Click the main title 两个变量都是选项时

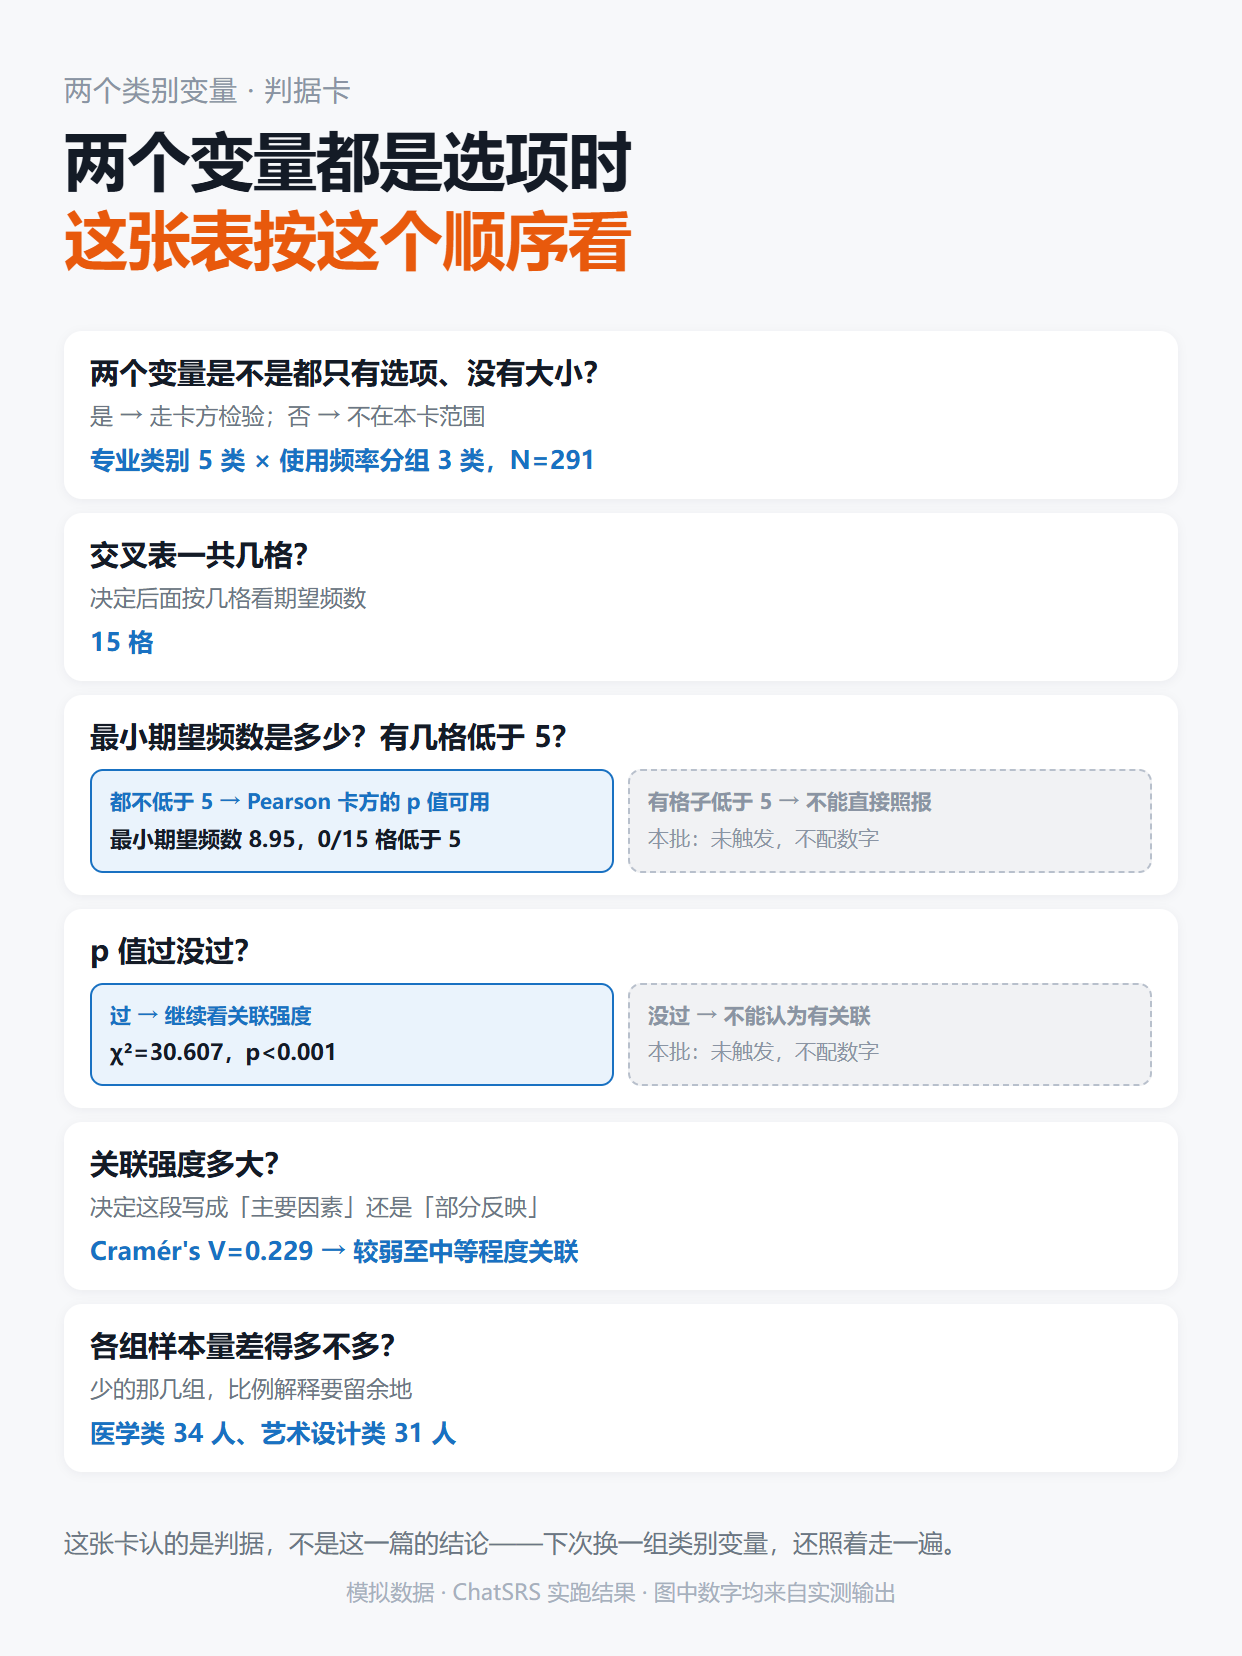pos(348,163)
